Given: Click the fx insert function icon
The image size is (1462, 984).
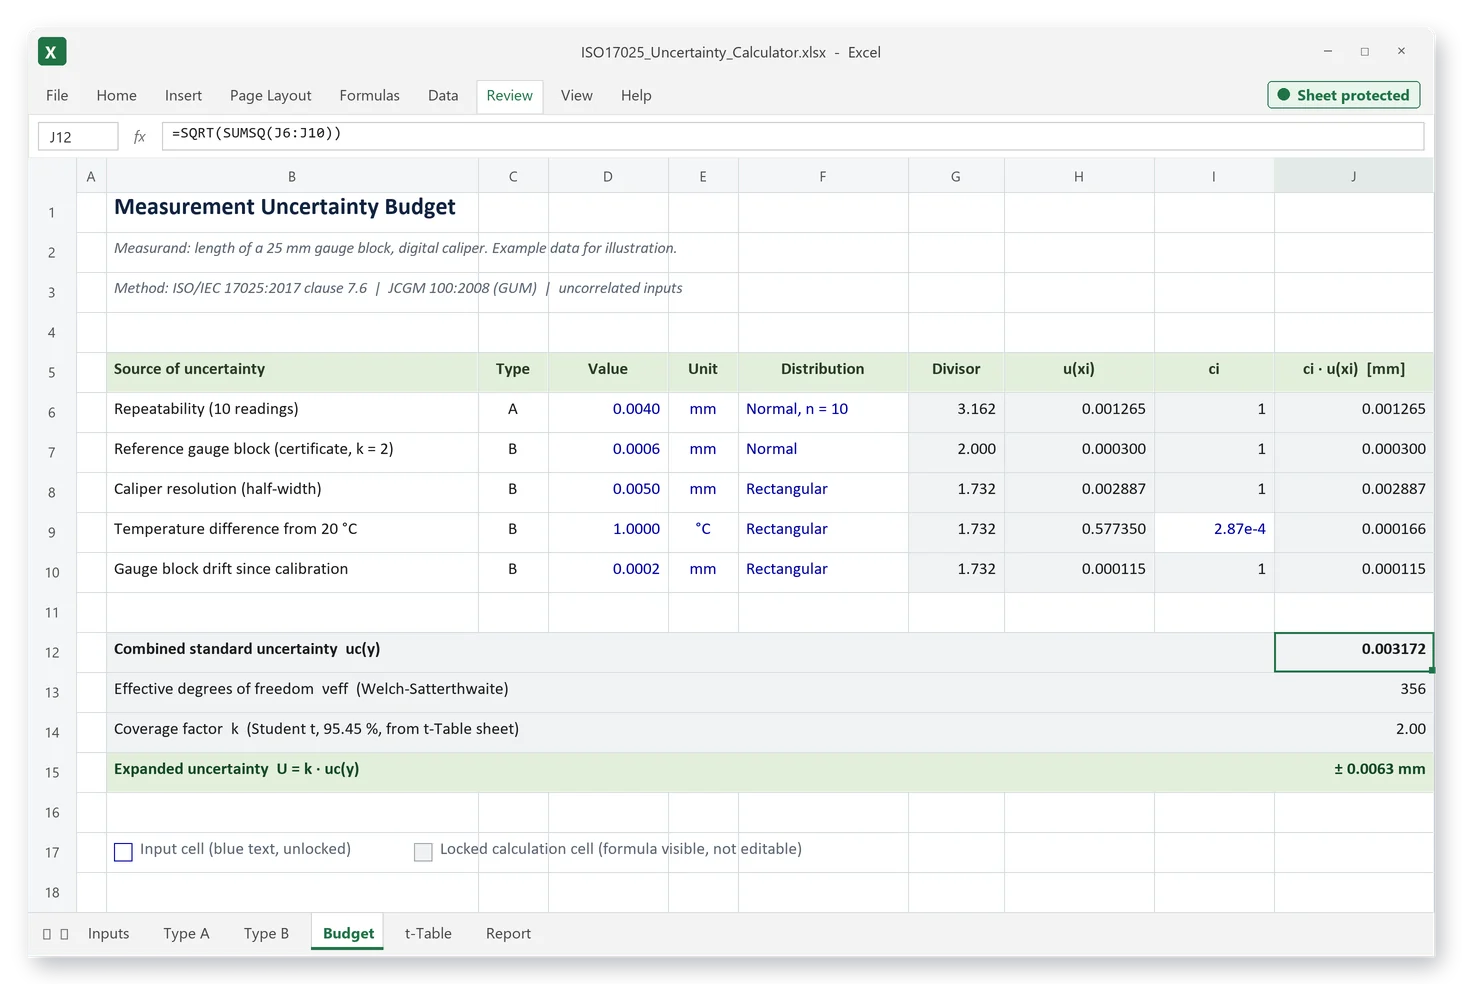Looking at the screenshot, I should coord(140,137).
